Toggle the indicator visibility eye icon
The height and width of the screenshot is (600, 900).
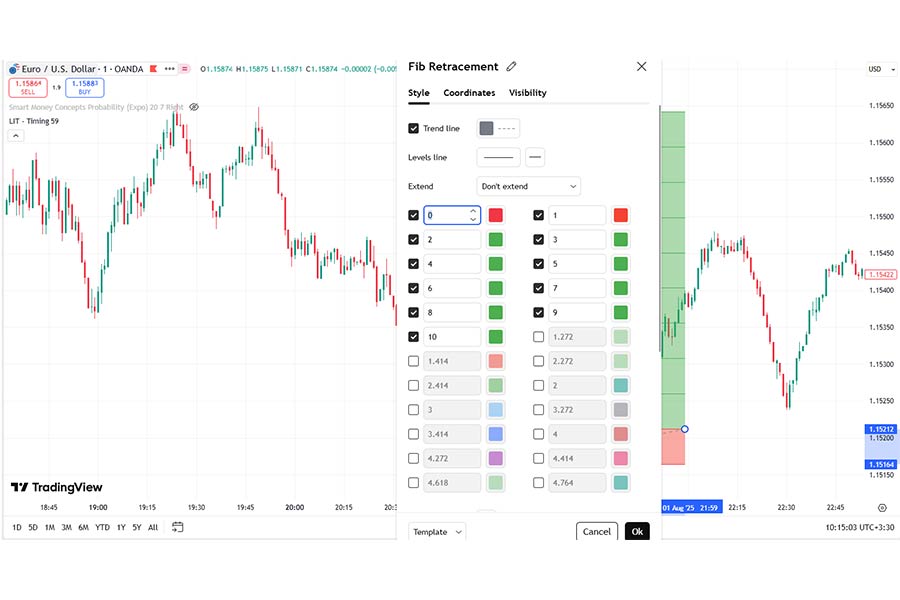click(x=194, y=107)
